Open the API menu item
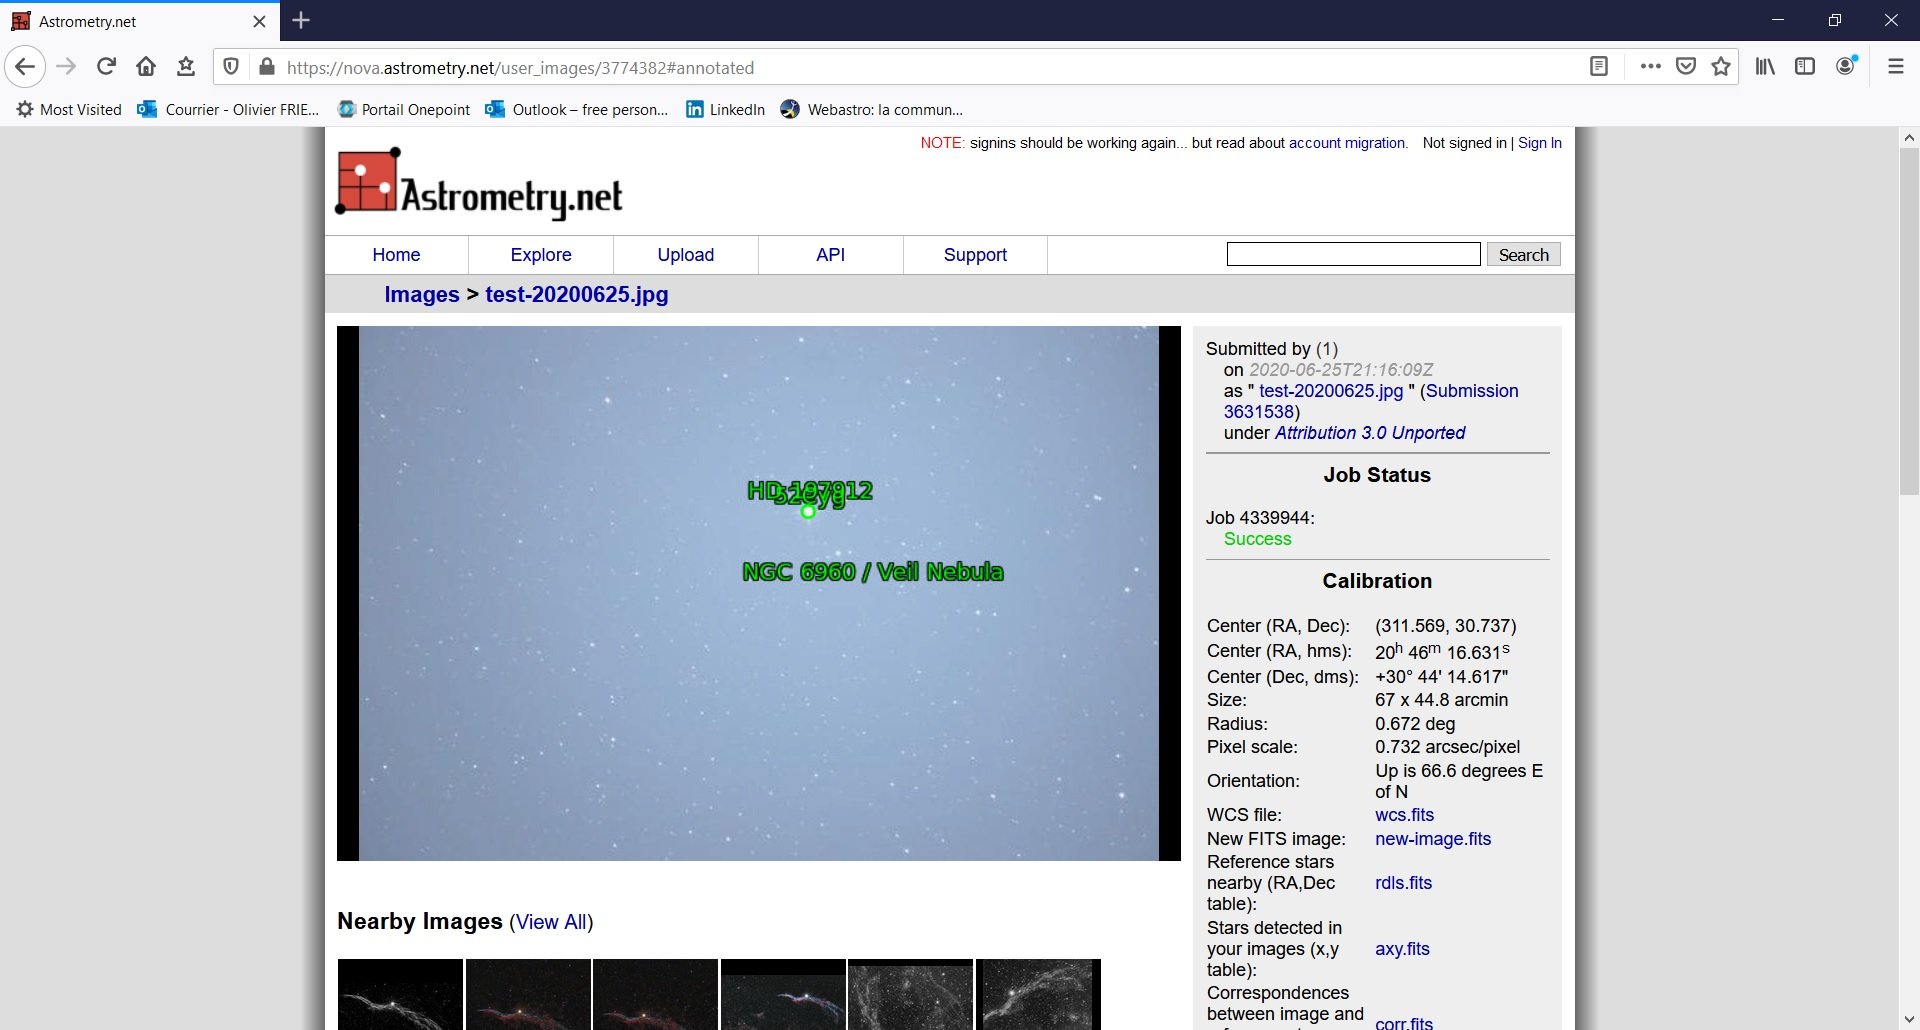The width and height of the screenshot is (1920, 1030). tap(831, 255)
